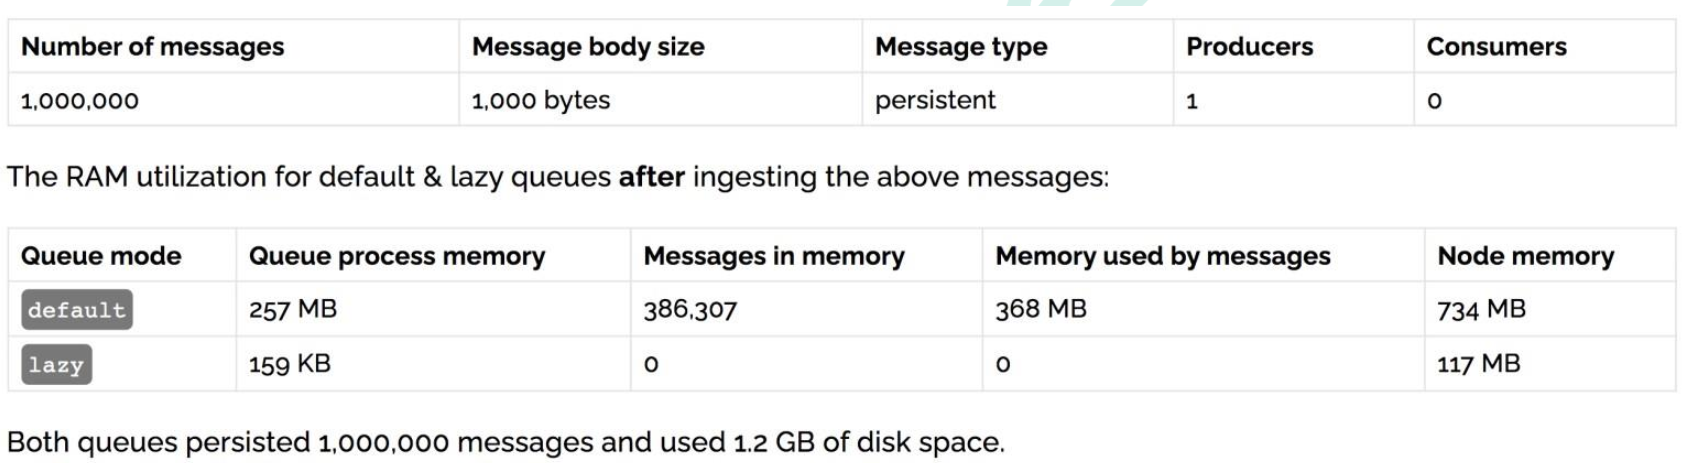Select the 386,307 messages value

(x=690, y=310)
